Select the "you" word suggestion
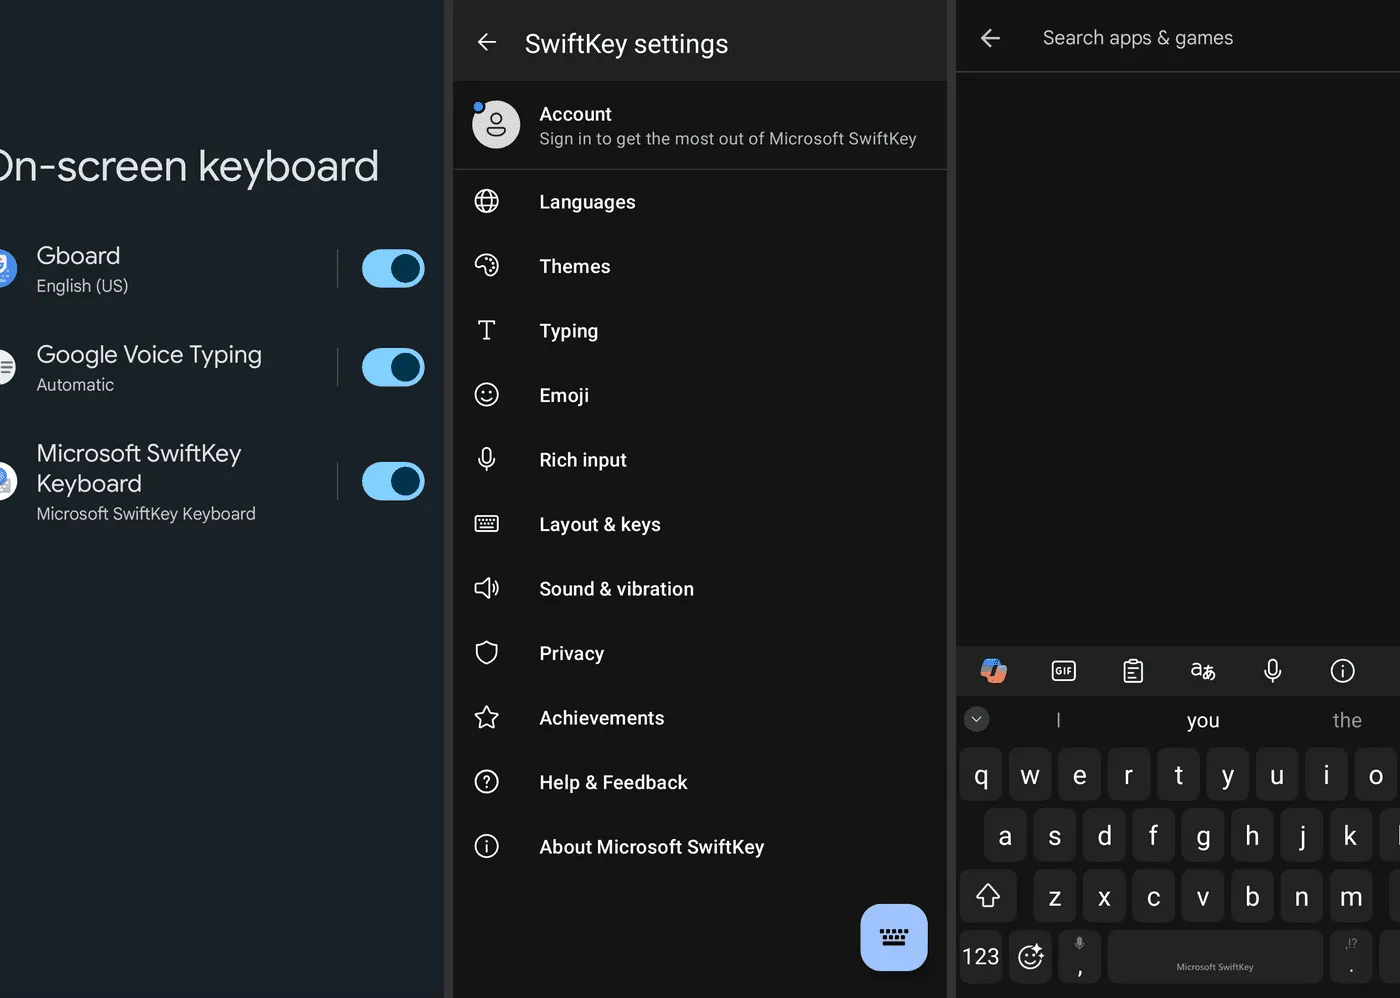The height and width of the screenshot is (998, 1400). tap(1202, 720)
